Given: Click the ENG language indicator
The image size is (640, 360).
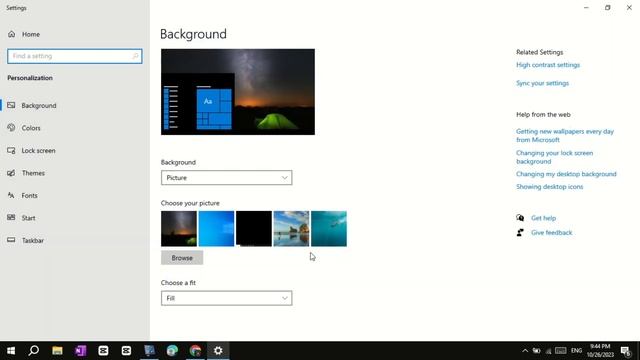Looking at the screenshot, I should tap(576, 351).
